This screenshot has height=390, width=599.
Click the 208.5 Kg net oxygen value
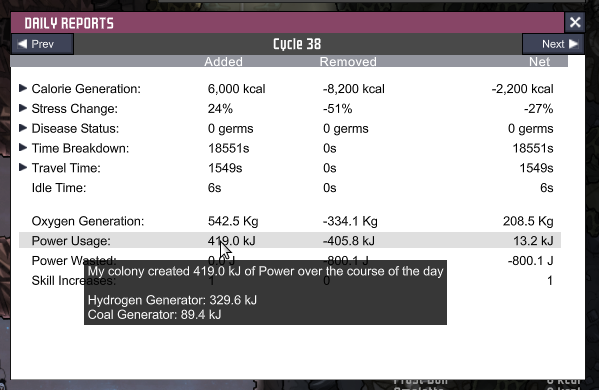tap(528, 221)
